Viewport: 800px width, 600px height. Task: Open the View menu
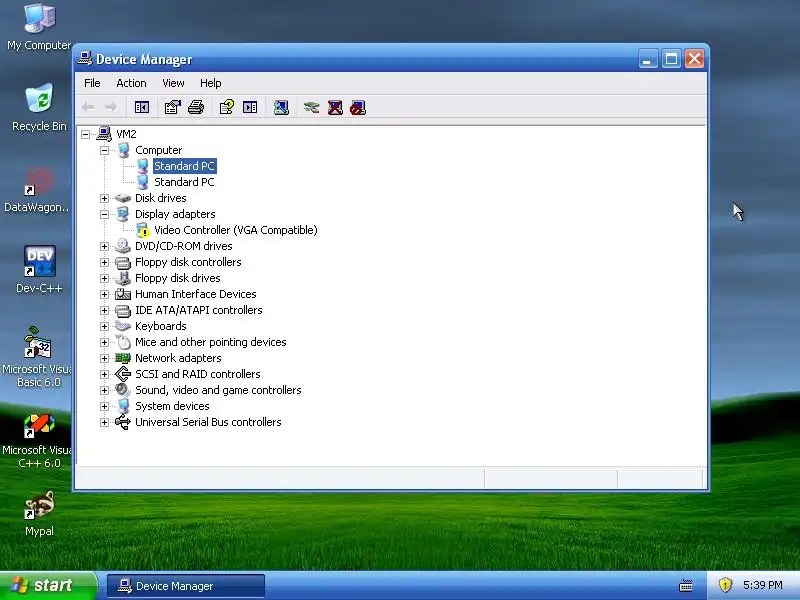coord(173,83)
